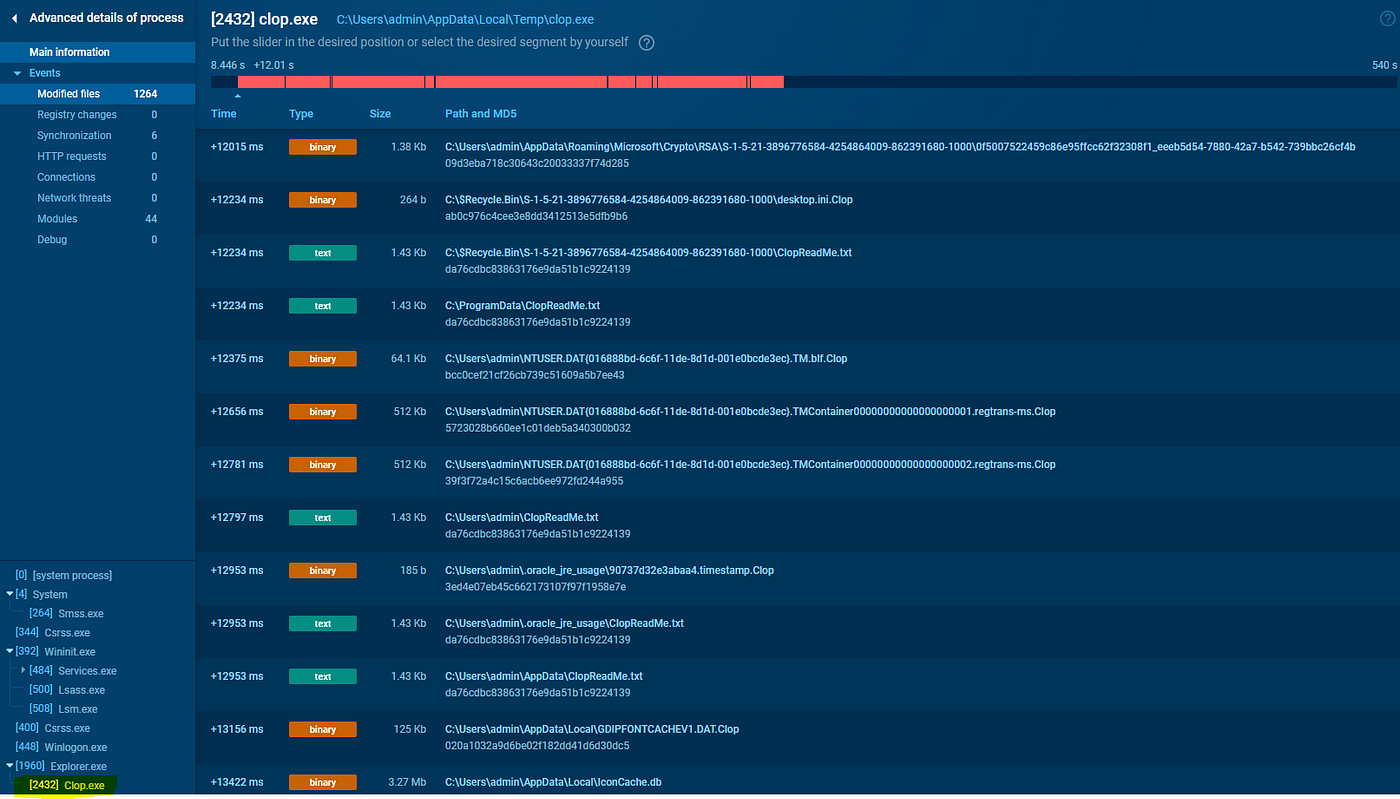Select [344] Csrss.exe in process tree
The image size is (1400, 799).
[52, 632]
